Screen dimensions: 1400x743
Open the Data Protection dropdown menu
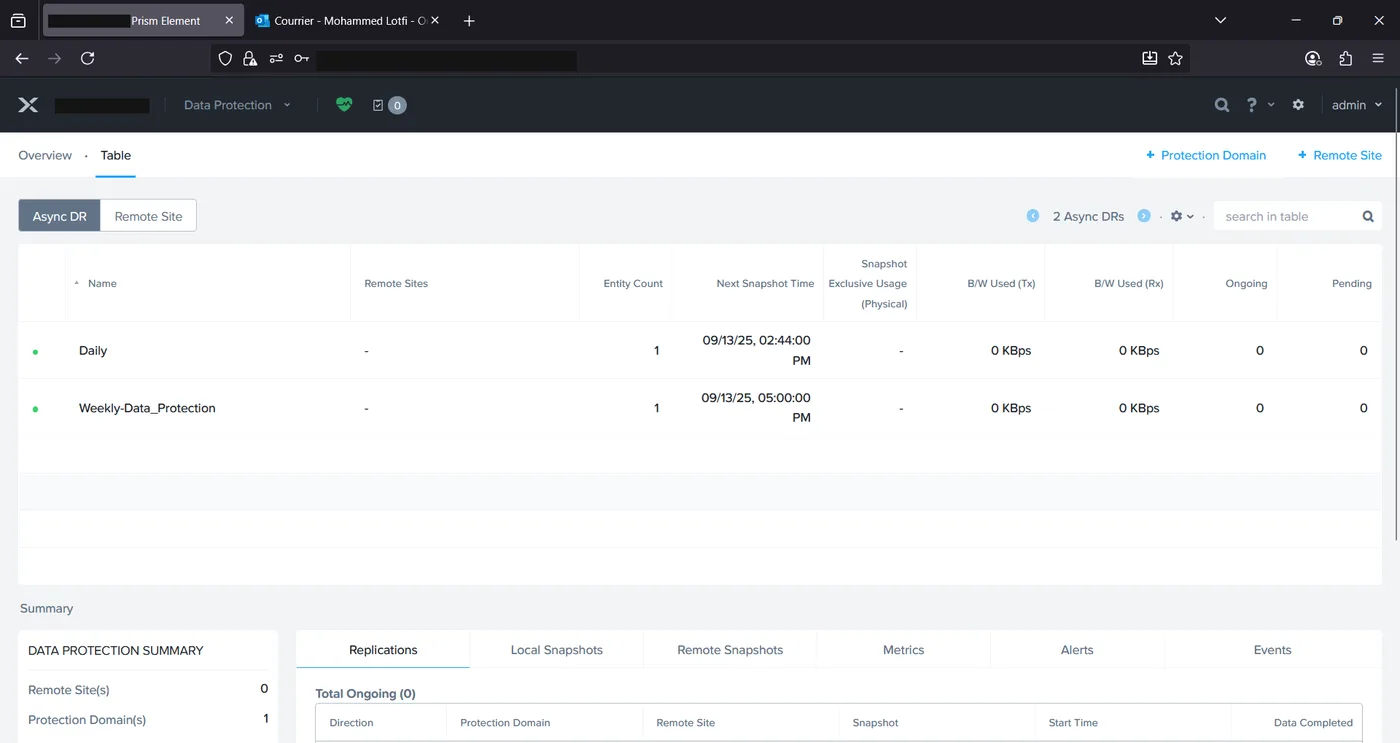pyautogui.click(x=237, y=105)
